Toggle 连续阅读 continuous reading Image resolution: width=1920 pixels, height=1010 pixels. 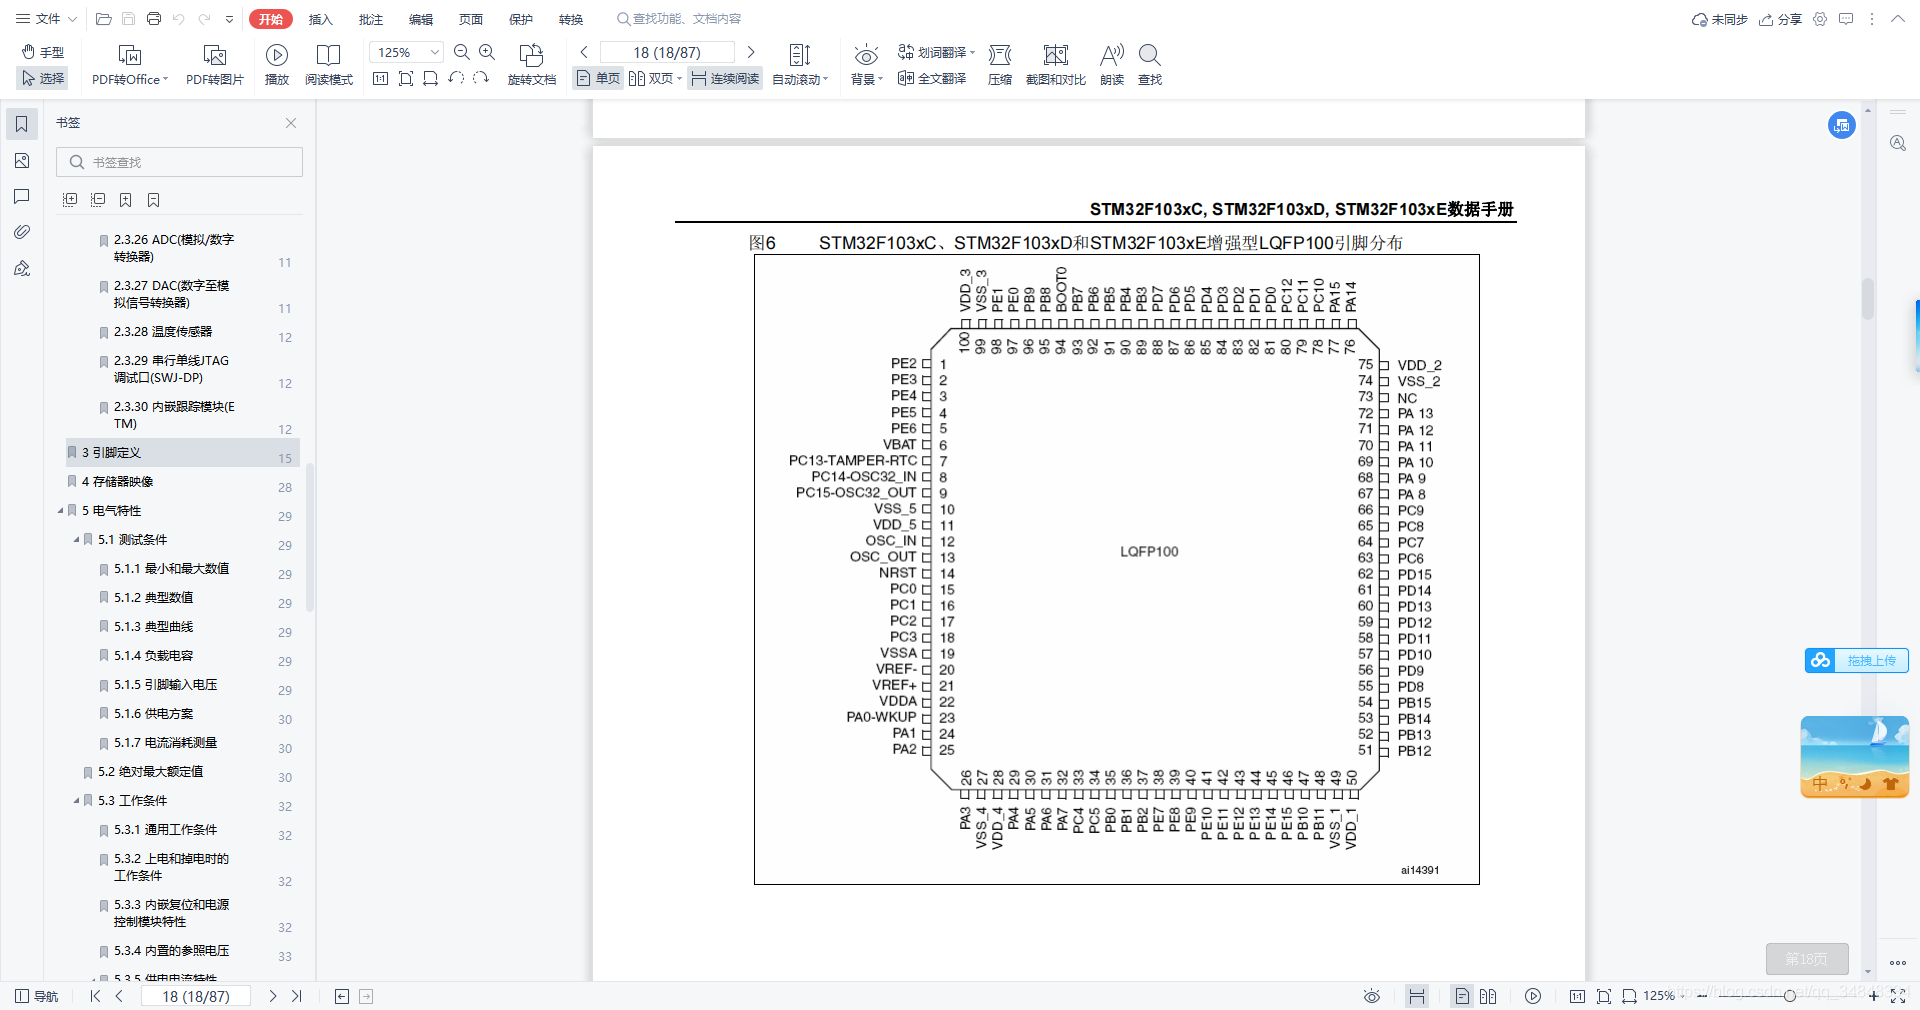point(725,78)
